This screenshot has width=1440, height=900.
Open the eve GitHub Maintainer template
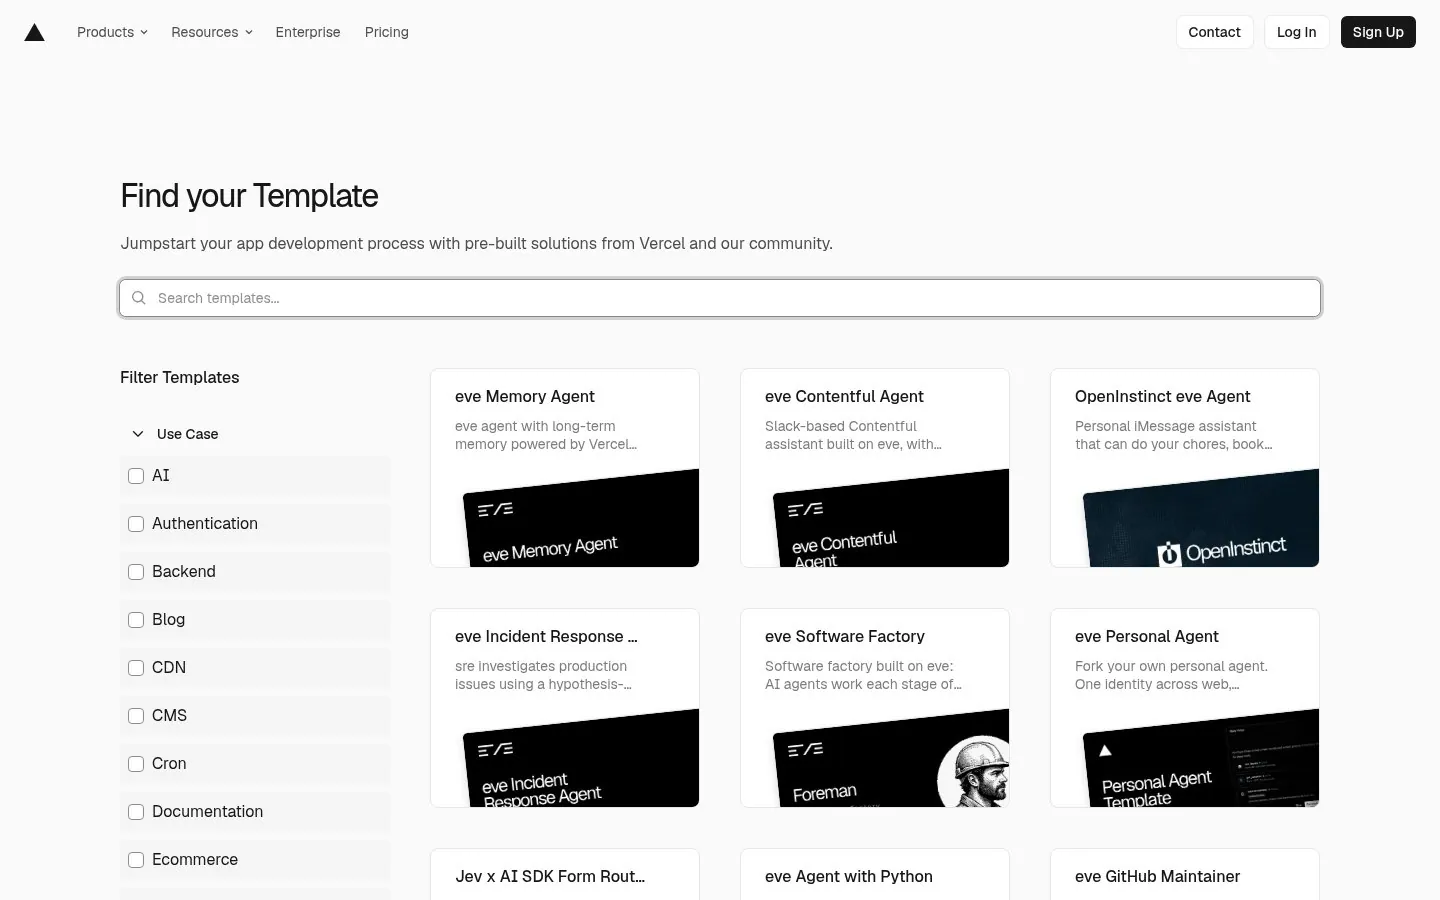tap(1158, 877)
